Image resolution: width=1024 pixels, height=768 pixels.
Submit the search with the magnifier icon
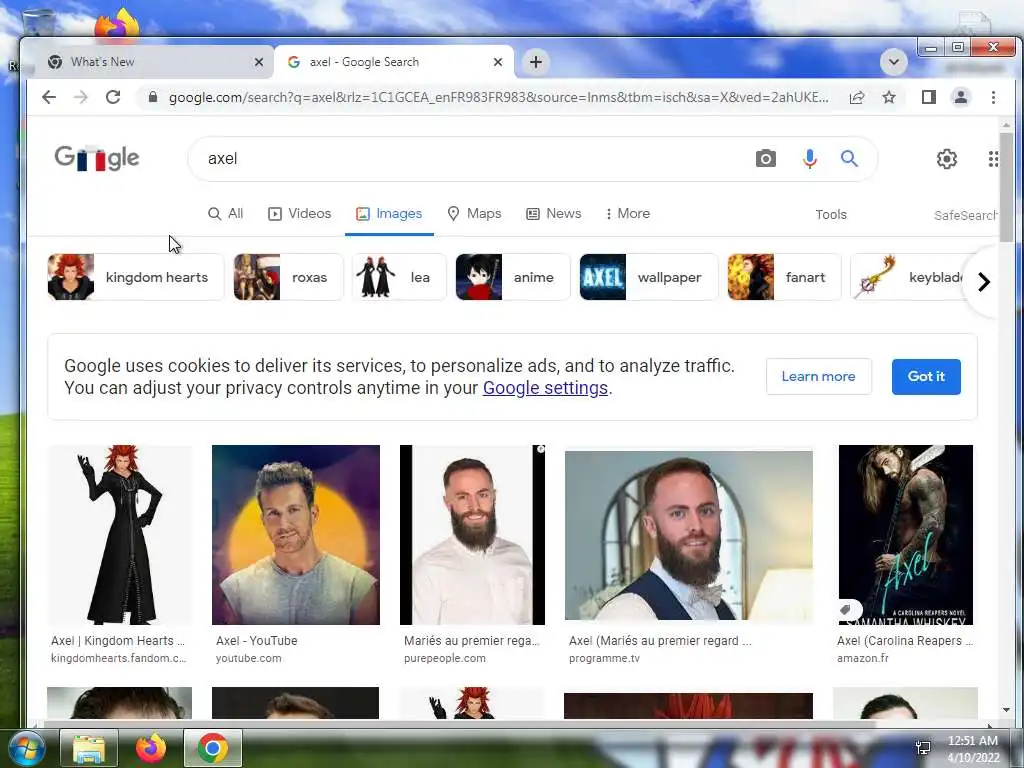[849, 159]
